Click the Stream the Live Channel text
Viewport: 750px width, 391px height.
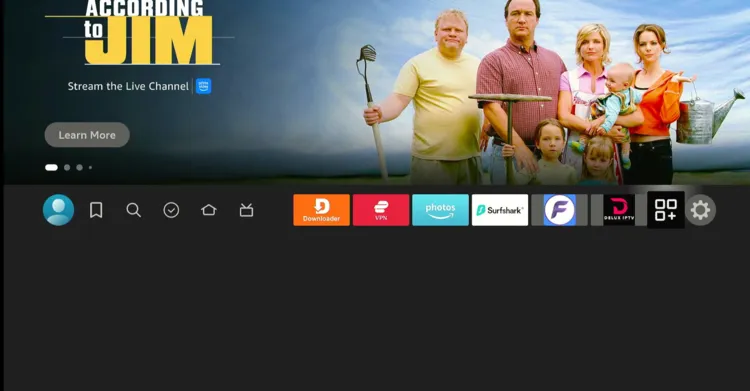[x=128, y=86]
